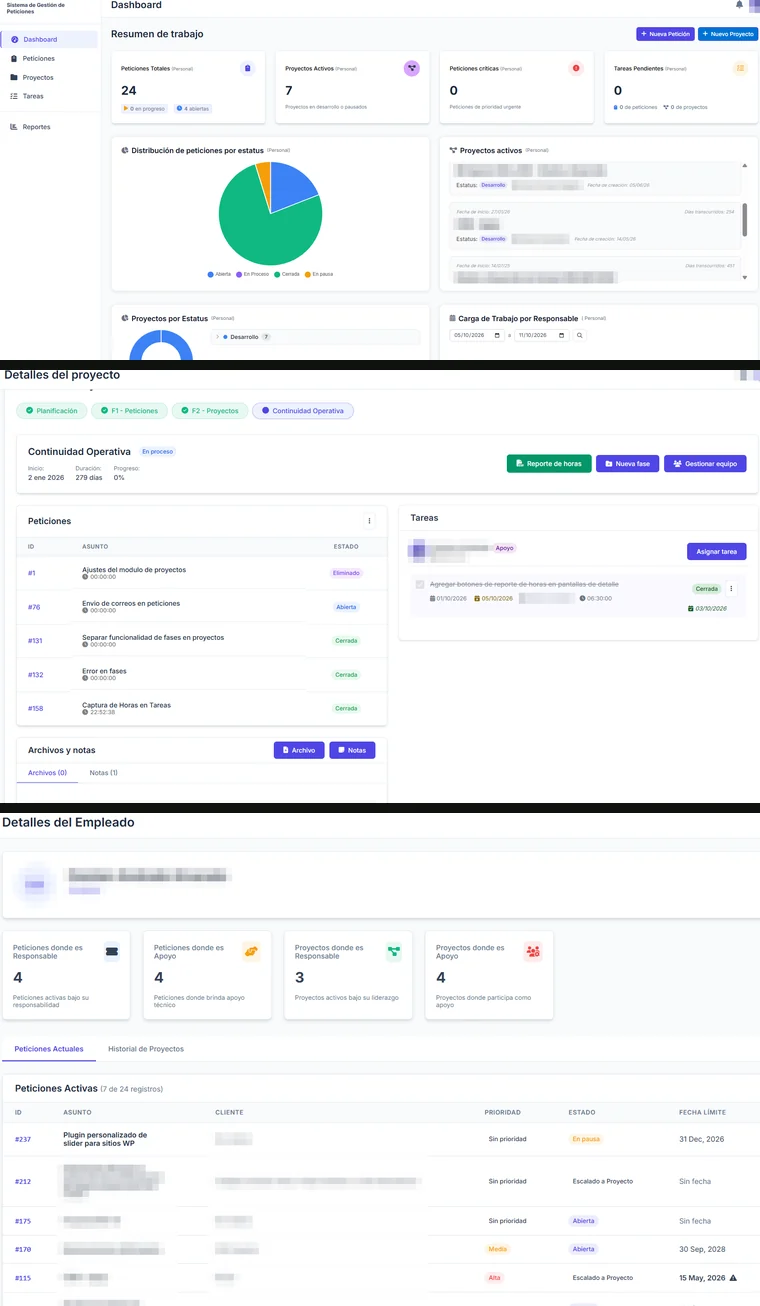The height and width of the screenshot is (1306, 760).
Task: Click the Gestionar equipo button
Action: (x=705, y=464)
